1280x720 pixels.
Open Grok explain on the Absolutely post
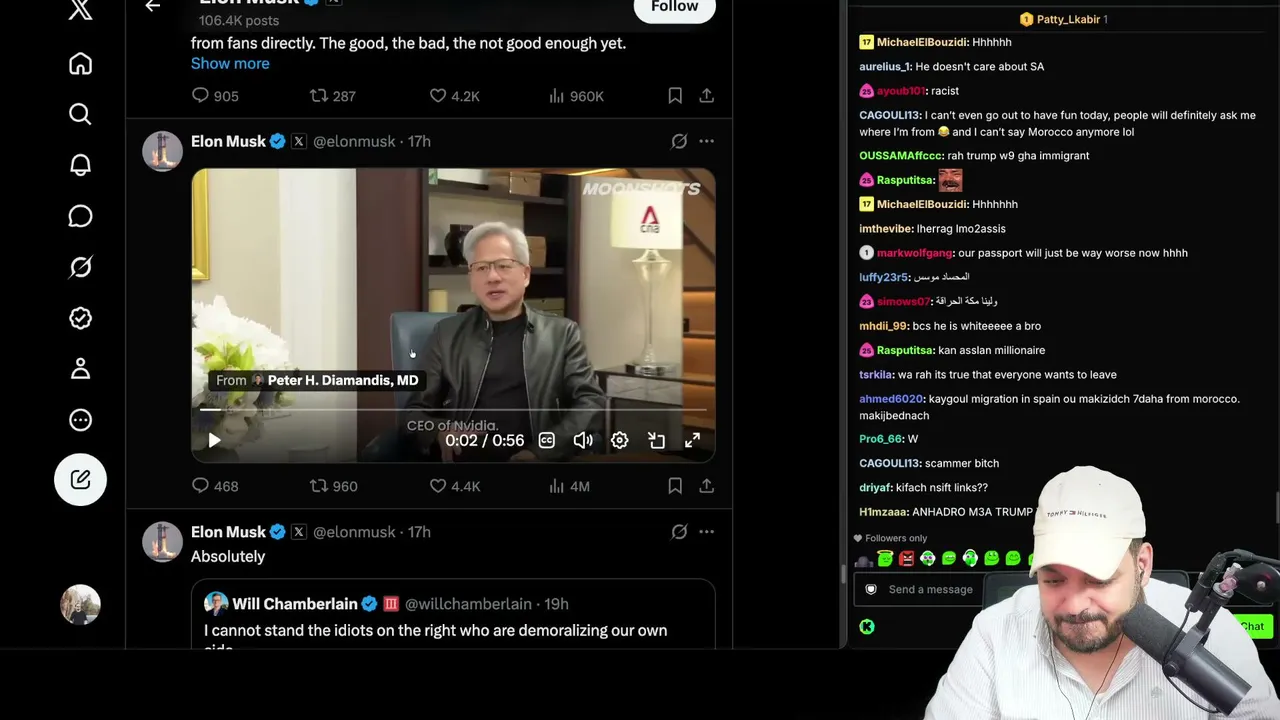[679, 532]
